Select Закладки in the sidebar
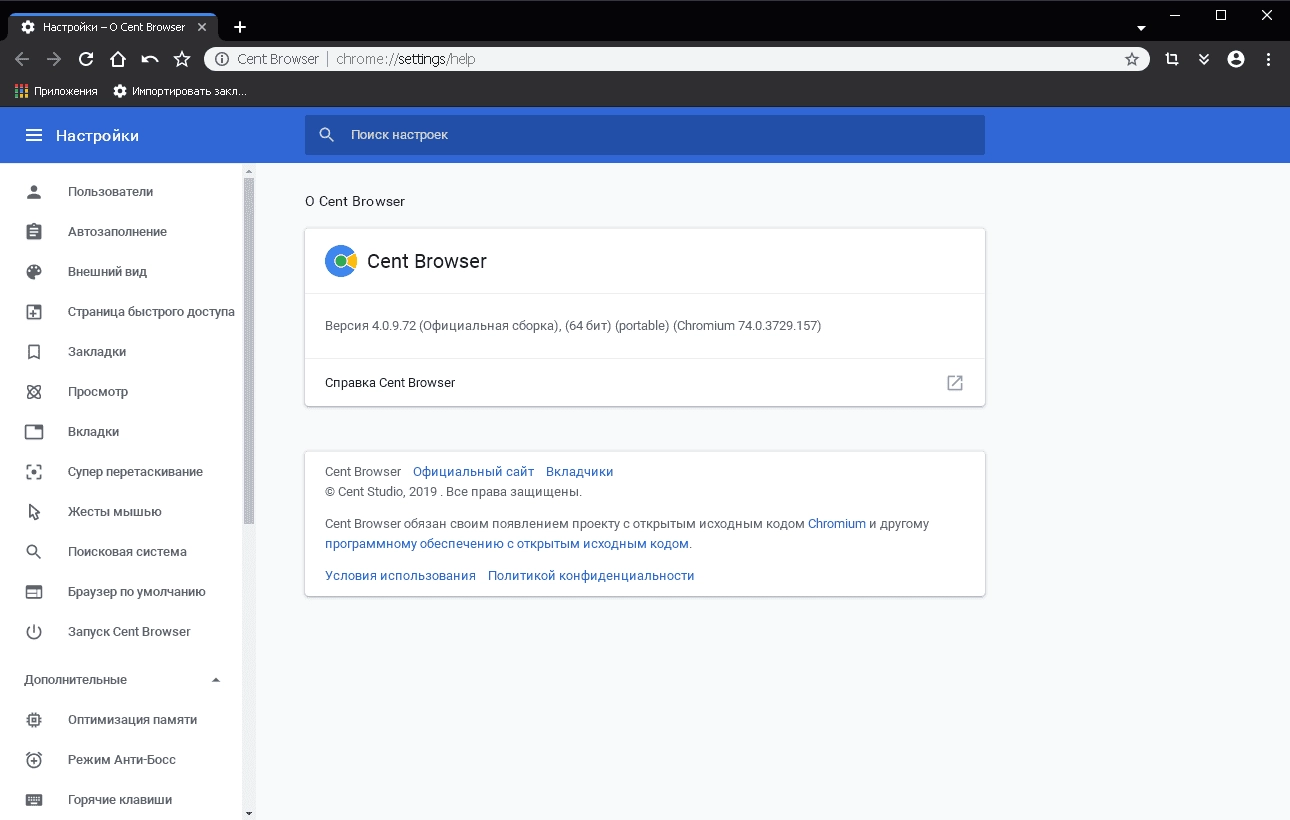The height and width of the screenshot is (820, 1290). click(121, 351)
